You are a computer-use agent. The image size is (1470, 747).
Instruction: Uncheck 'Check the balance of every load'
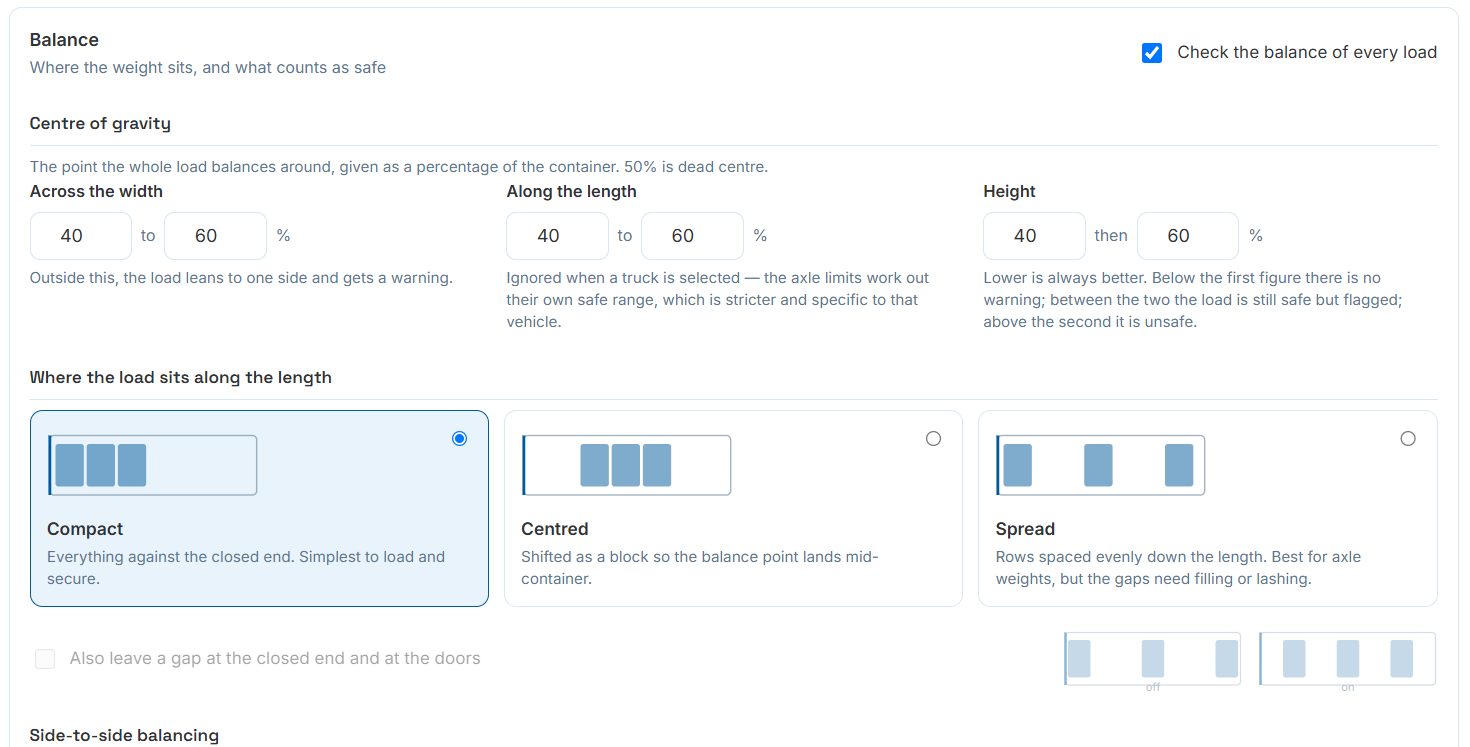1152,53
